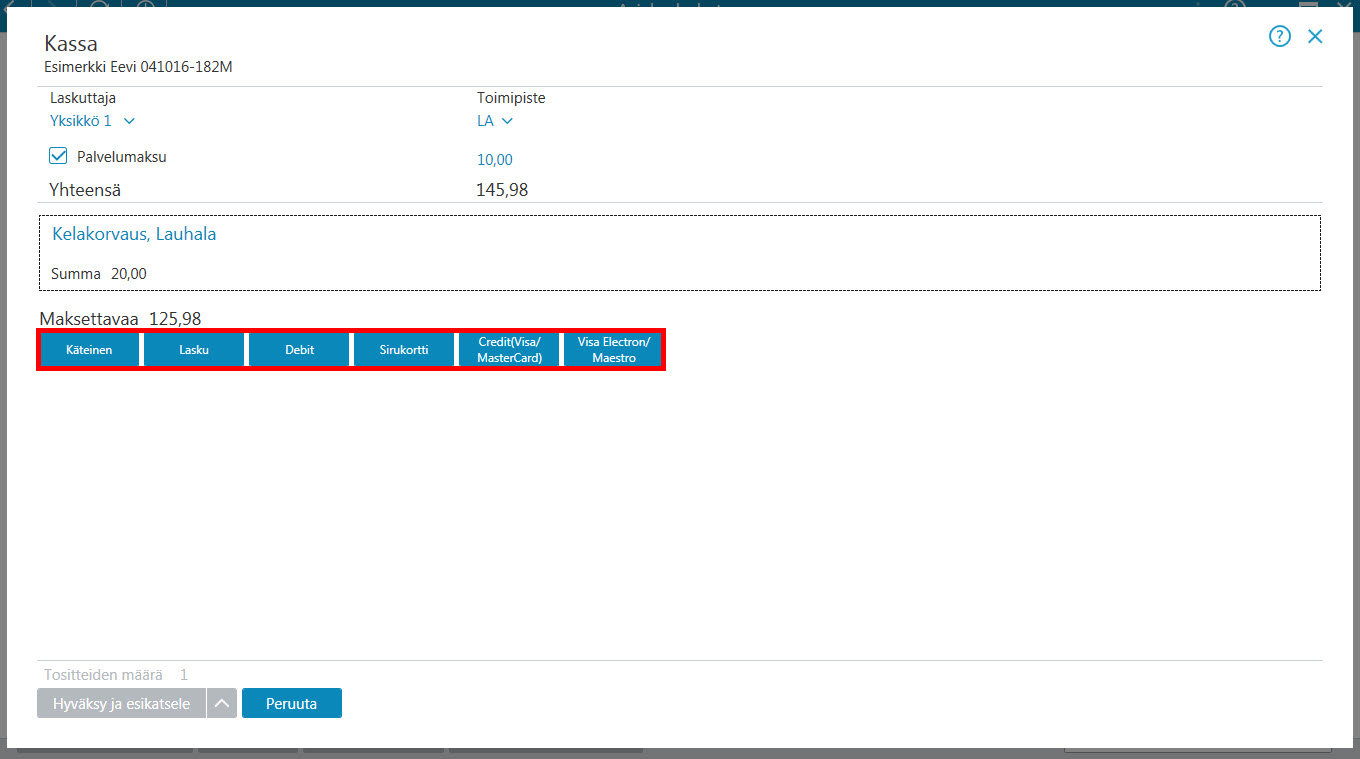Choose Lasku payment method
Screen dimensions: 1360x759
pyautogui.click(x=194, y=350)
